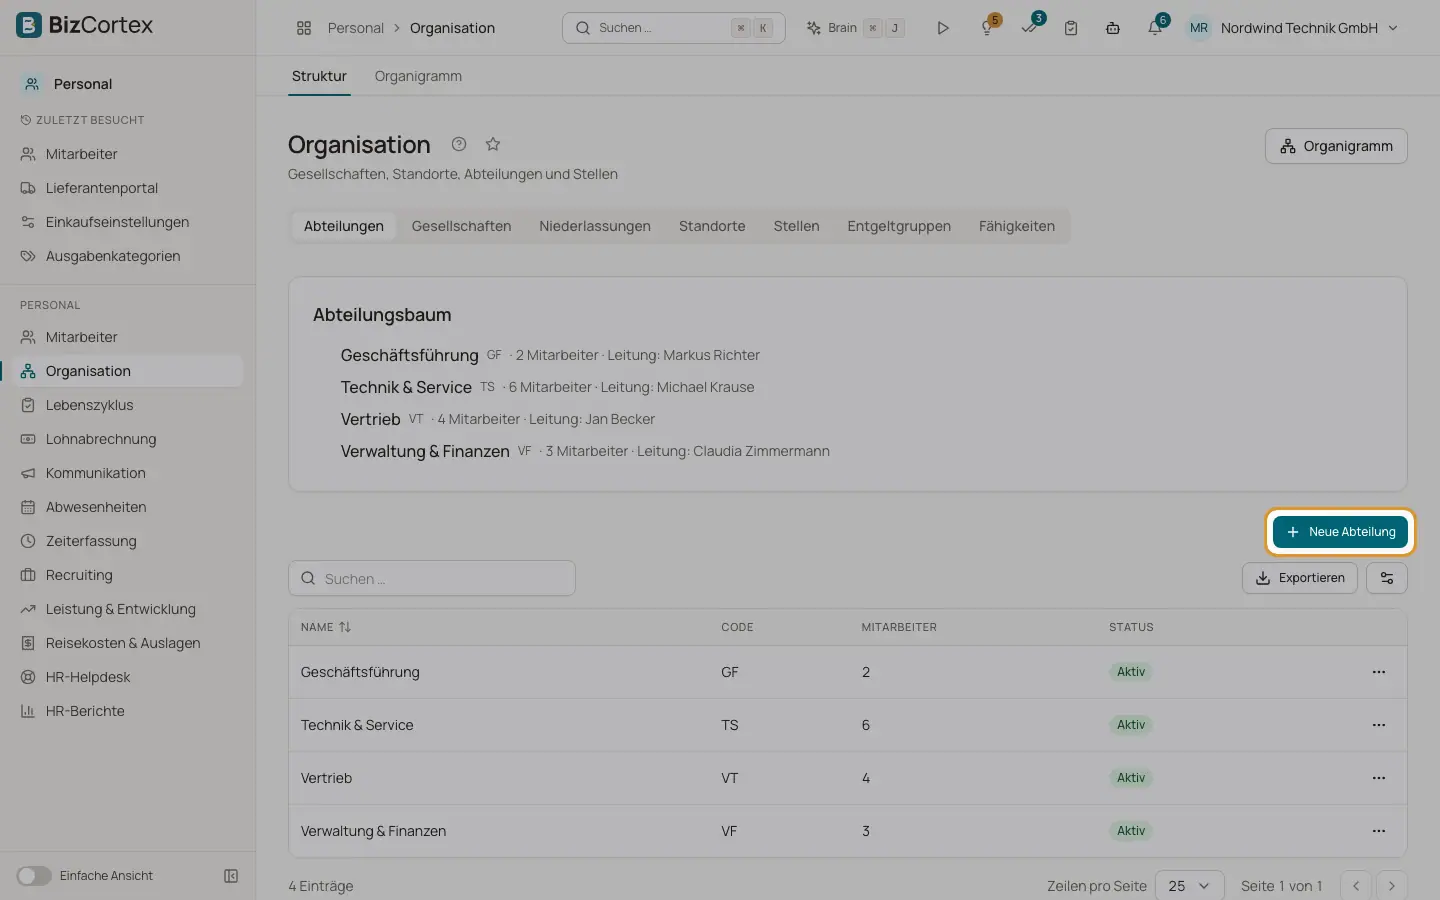Switch to the Organigramm tab
1440x900 pixels.
pyautogui.click(x=418, y=76)
